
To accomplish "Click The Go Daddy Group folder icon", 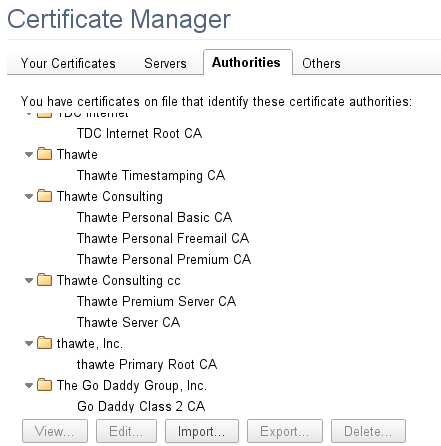I will (x=44, y=385).
